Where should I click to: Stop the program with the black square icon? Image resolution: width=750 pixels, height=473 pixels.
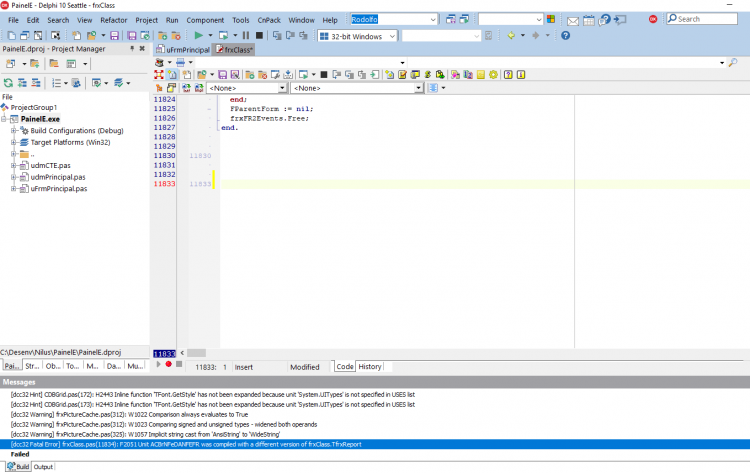[259, 35]
